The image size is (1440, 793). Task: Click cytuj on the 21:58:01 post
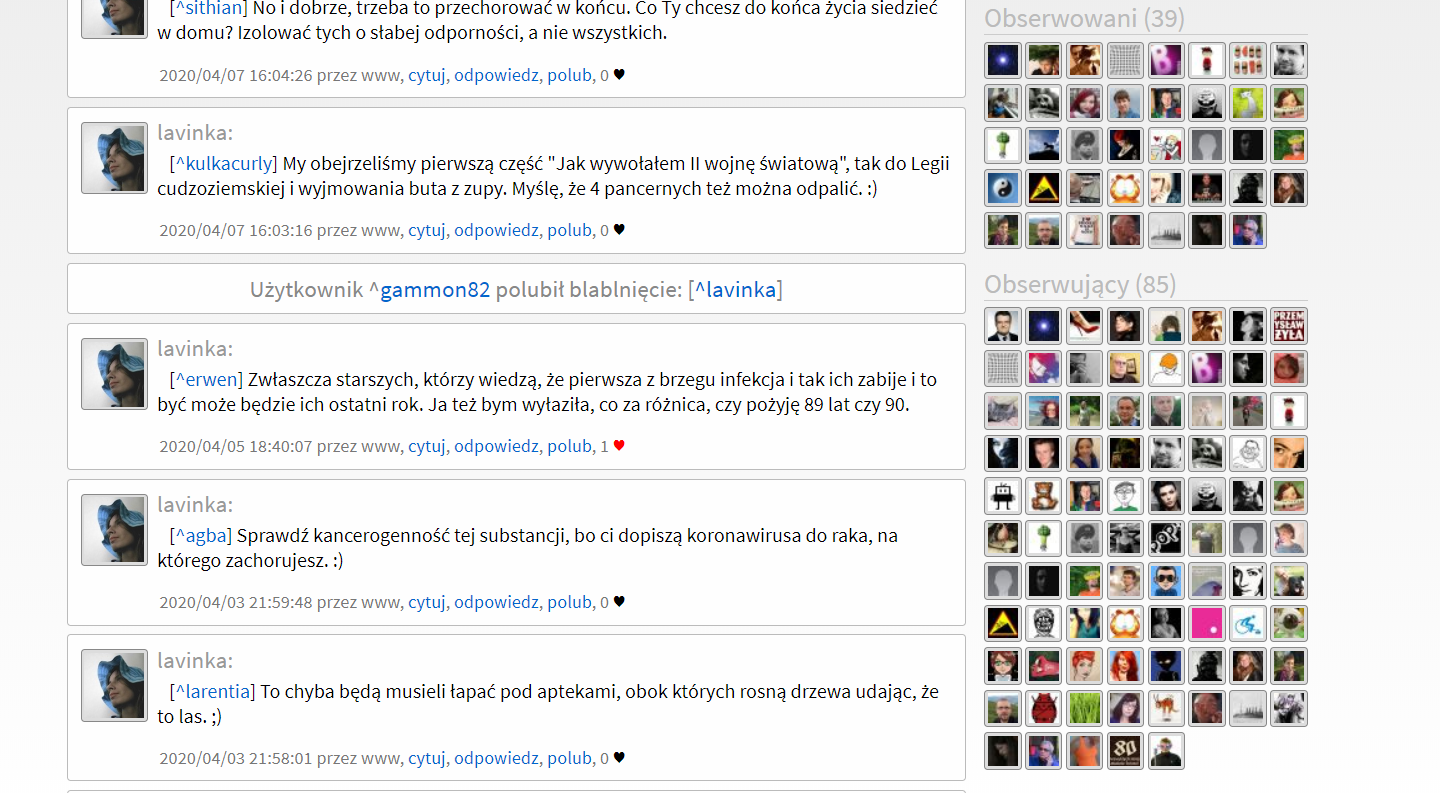[427, 759]
